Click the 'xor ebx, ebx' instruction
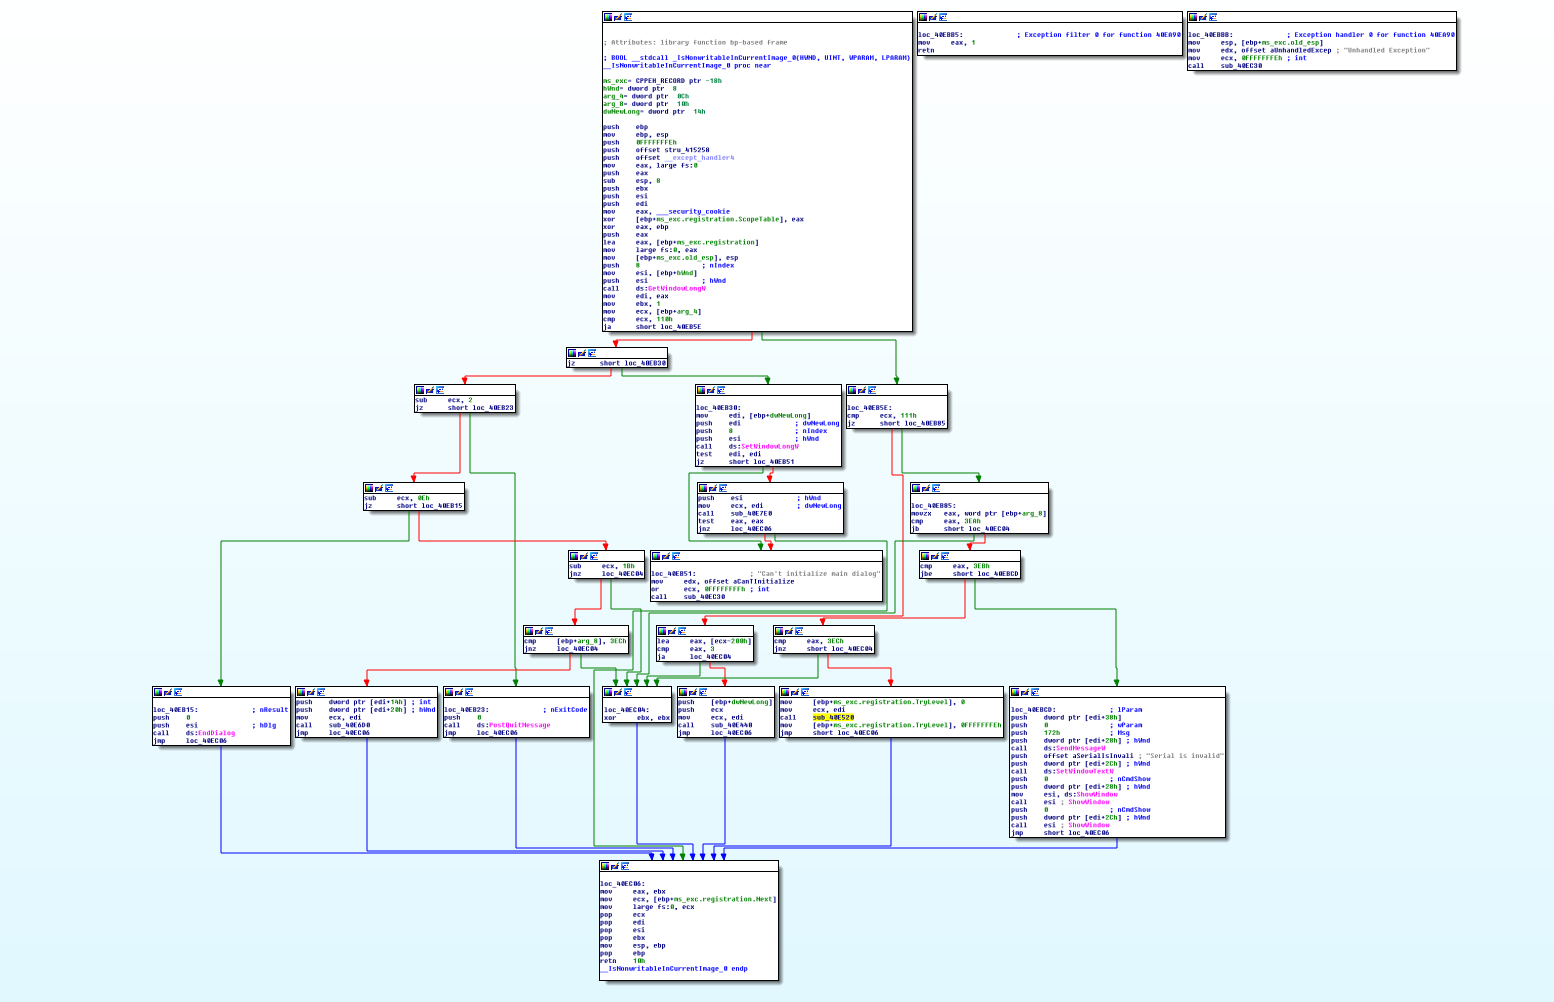Screen dimensions: 1554x1002 click(x=637, y=717)
